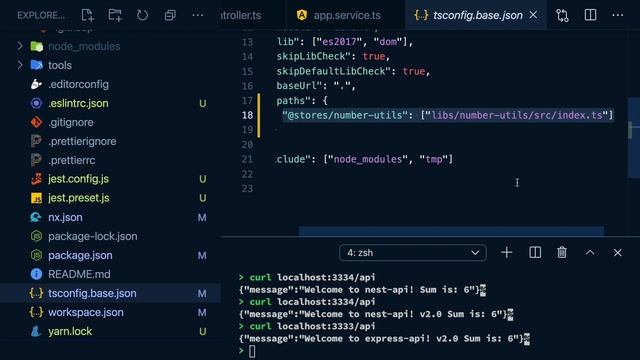Open editor more actions ellipsis
Screen dimensions: 640x360
point(618,15)
